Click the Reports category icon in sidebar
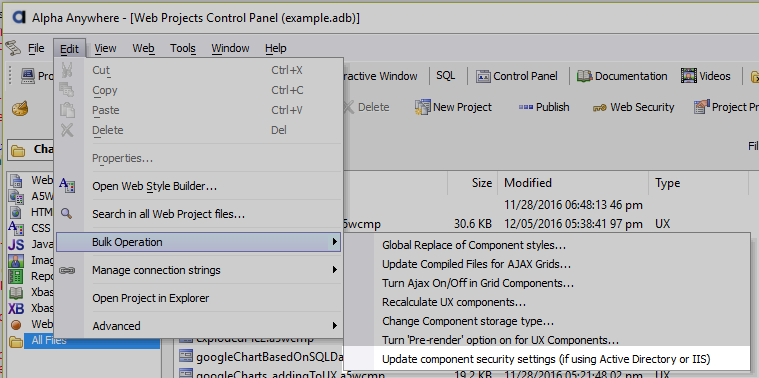The height and width of the screenshot is (378, 759). tap(16, 276)
